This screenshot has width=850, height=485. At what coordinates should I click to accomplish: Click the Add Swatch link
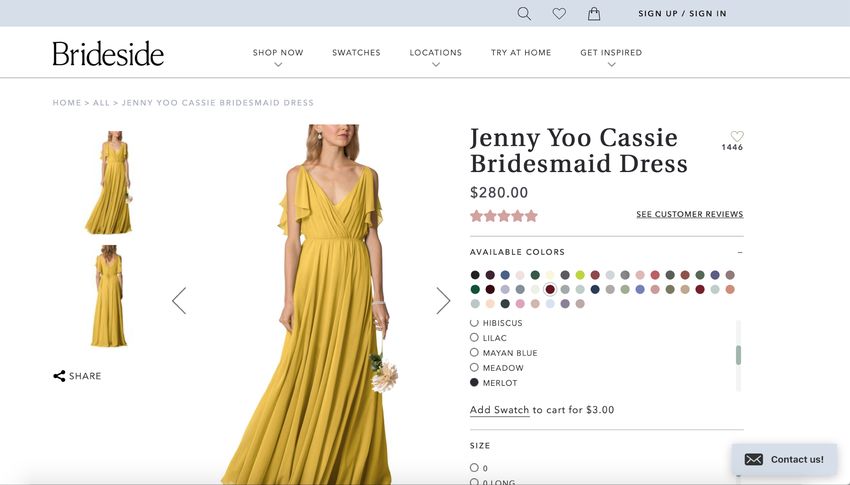click(499, 410)
